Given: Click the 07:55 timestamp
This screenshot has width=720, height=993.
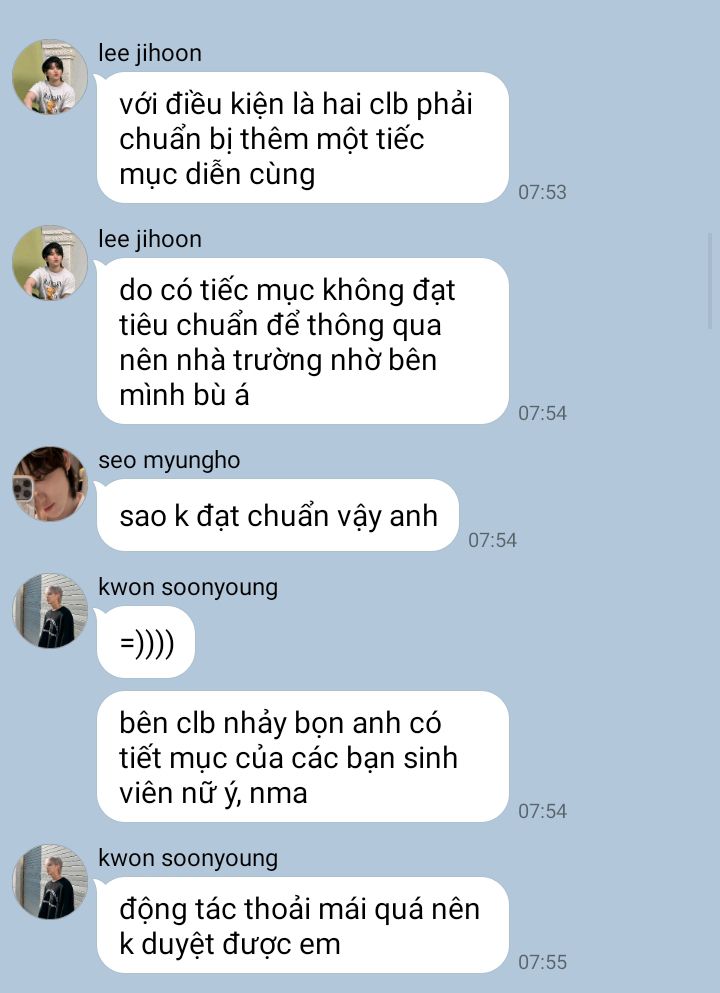Looking at the screenshot, I should pos(542,962).
